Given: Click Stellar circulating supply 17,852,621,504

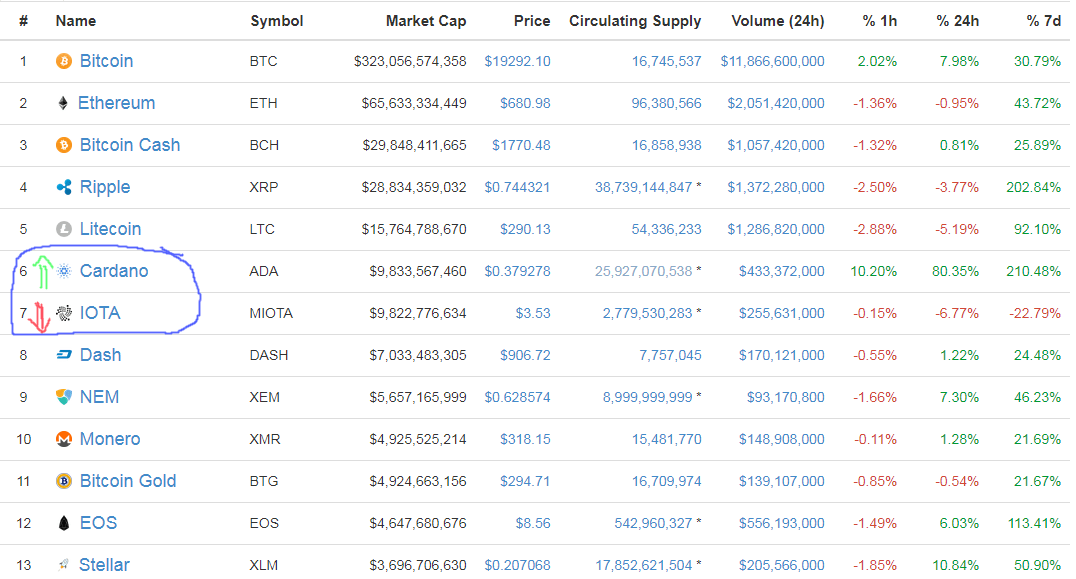Looking at the screenshot, I should pyautogui.click(x=644, y=565).
